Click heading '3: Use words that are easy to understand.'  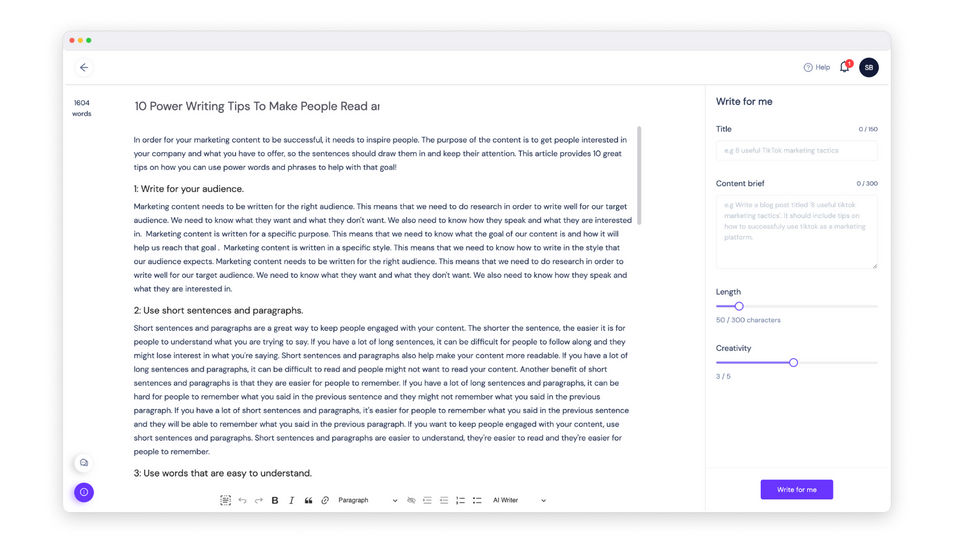(x=223, y=473)
